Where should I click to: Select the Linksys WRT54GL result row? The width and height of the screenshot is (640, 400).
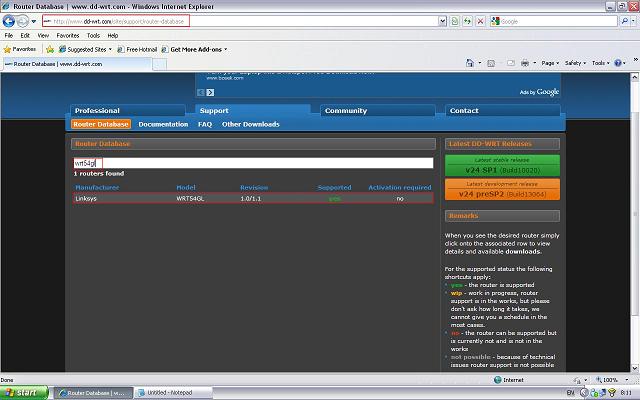(x=253, y=198)
